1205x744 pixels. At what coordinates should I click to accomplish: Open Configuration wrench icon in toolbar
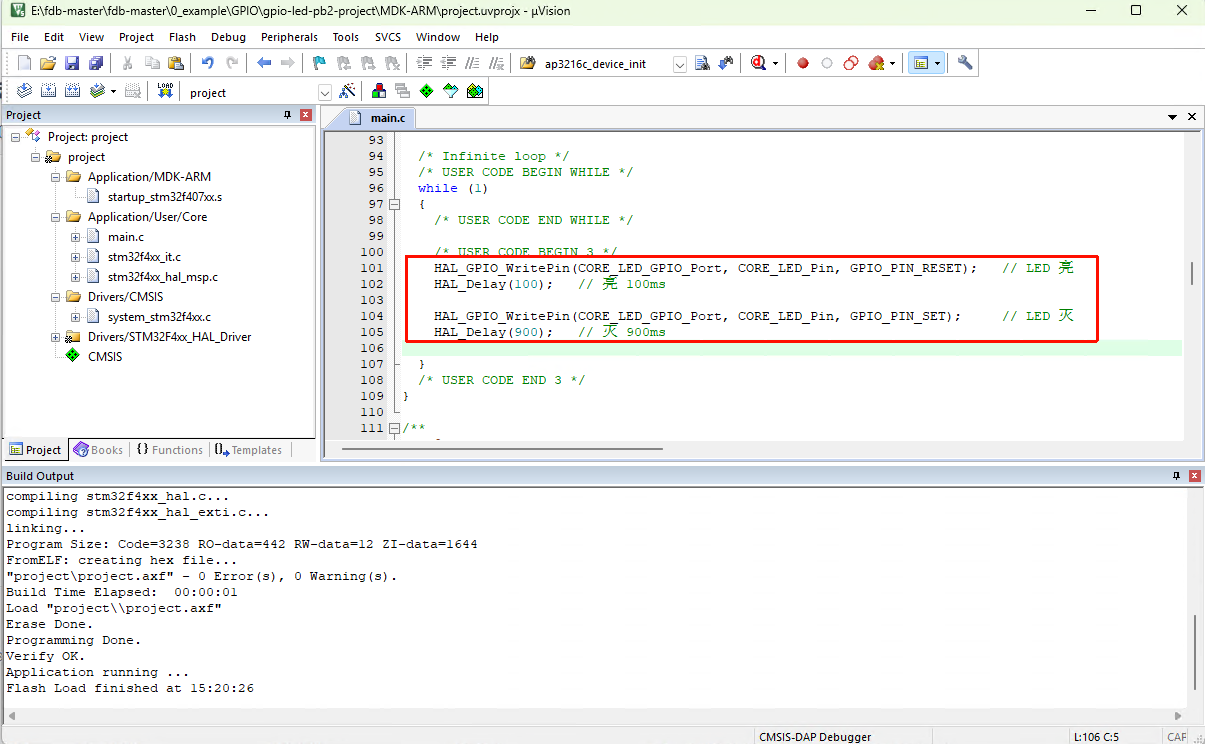tap(964, 63)
